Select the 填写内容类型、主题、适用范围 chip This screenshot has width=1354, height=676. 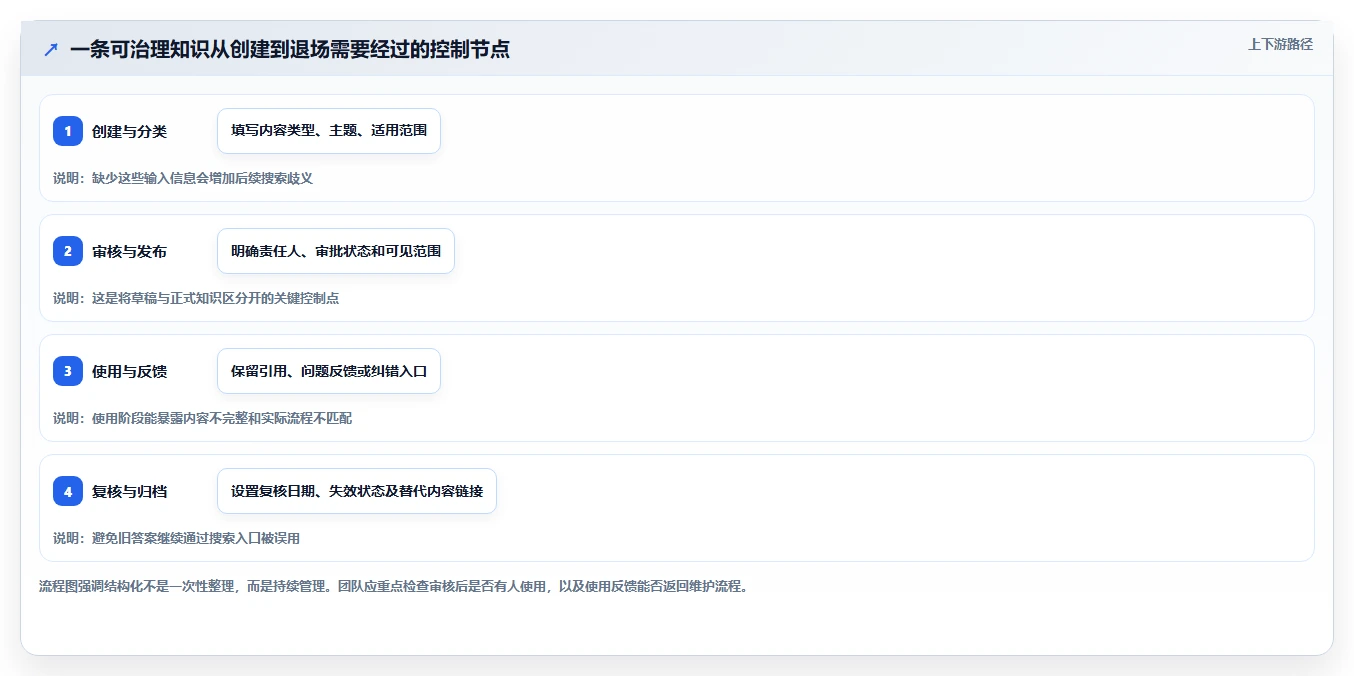coord(329,131)
